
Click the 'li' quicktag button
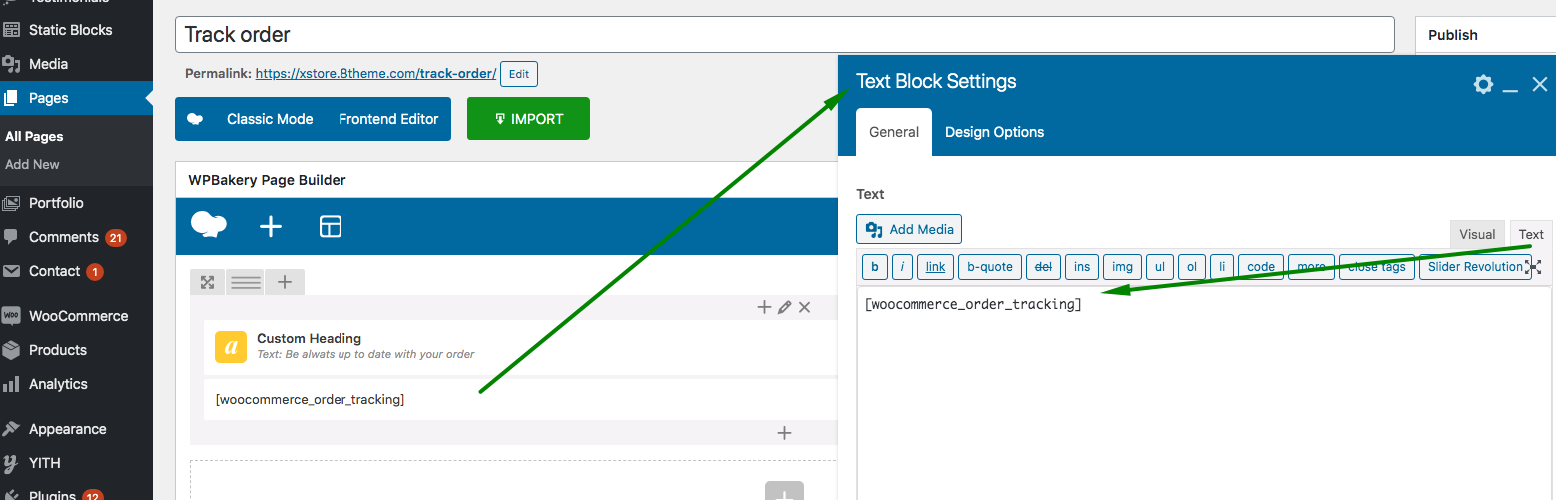pos(1221,267)
